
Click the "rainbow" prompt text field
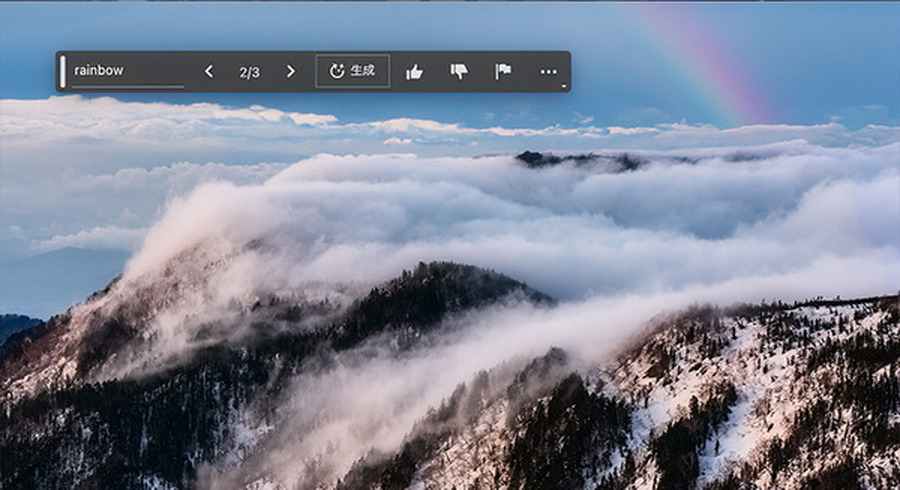coord(126,71)
